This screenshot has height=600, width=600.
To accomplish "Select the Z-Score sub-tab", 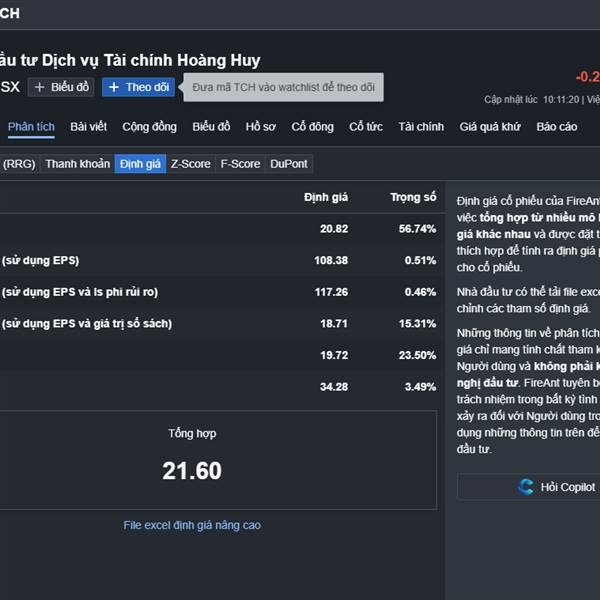I will click(x=191, y=164).
